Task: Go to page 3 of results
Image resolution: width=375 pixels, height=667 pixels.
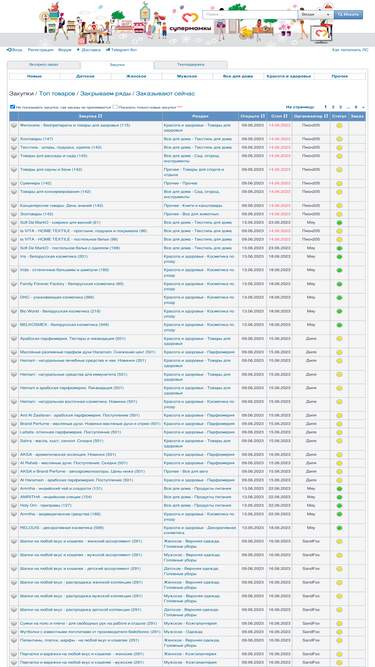Action: (341, 107)
